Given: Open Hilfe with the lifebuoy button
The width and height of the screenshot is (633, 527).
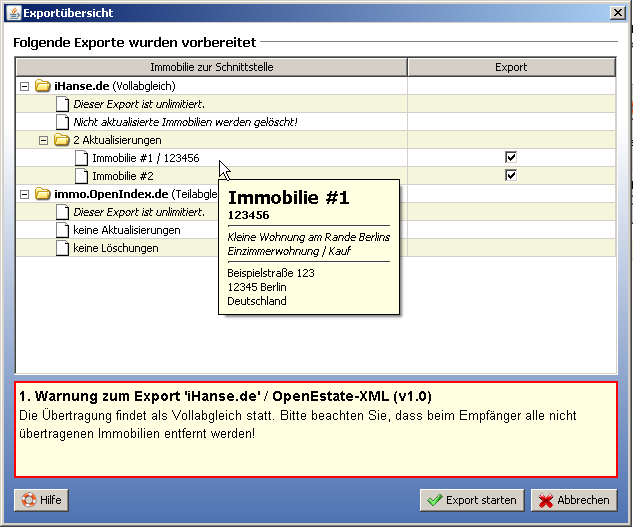Looking at the screenshot, I should click(41, 500).
